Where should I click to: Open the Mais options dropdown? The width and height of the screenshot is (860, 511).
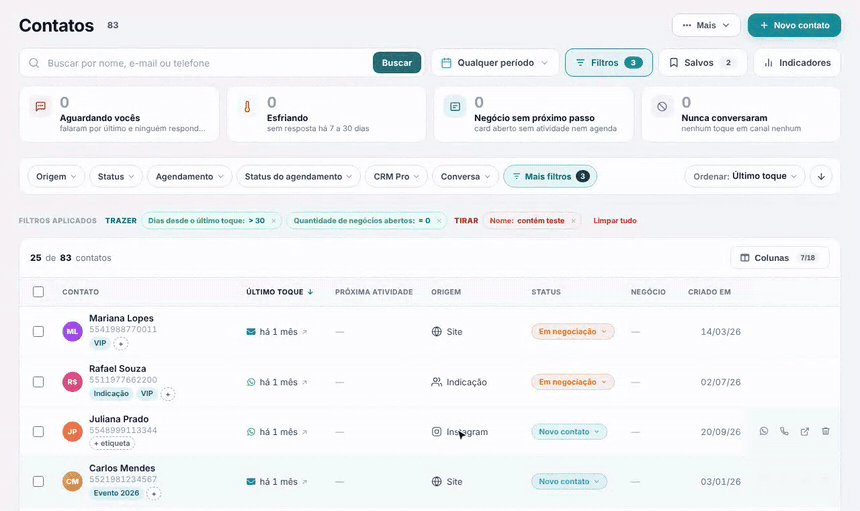point(706,25)
